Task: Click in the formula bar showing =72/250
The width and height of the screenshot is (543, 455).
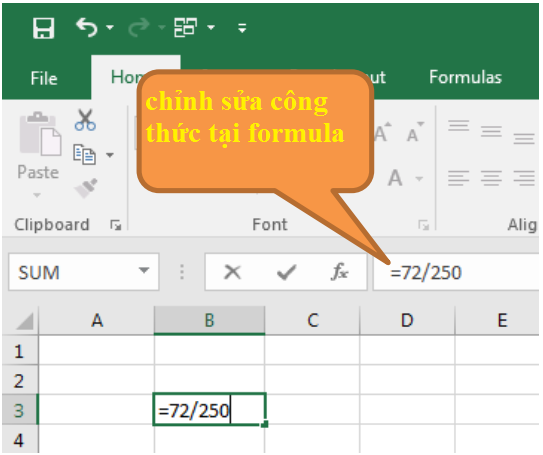Action: pos(456,273)
